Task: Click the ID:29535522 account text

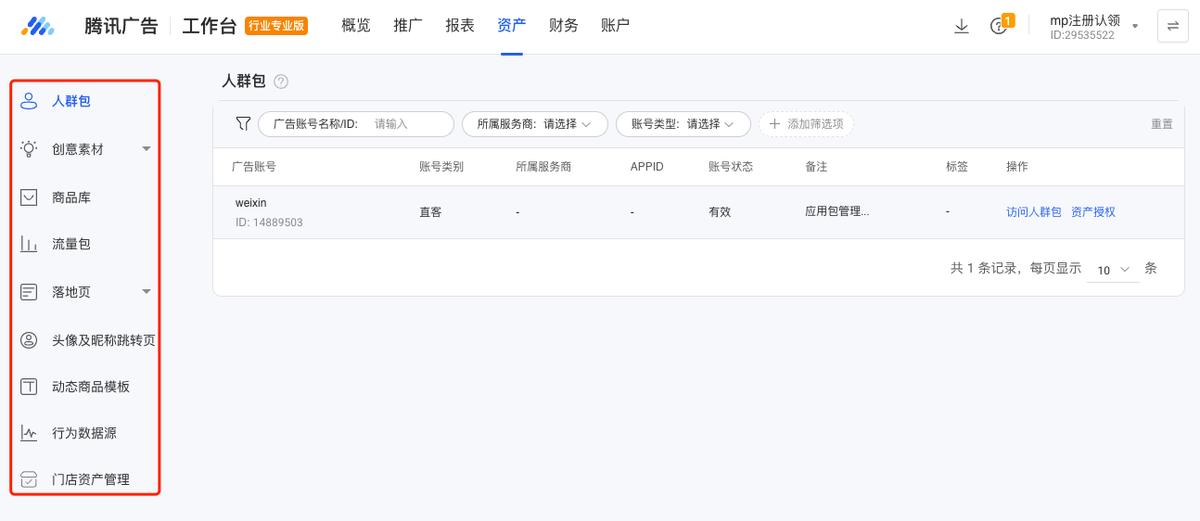Action: click(1082, 35)
